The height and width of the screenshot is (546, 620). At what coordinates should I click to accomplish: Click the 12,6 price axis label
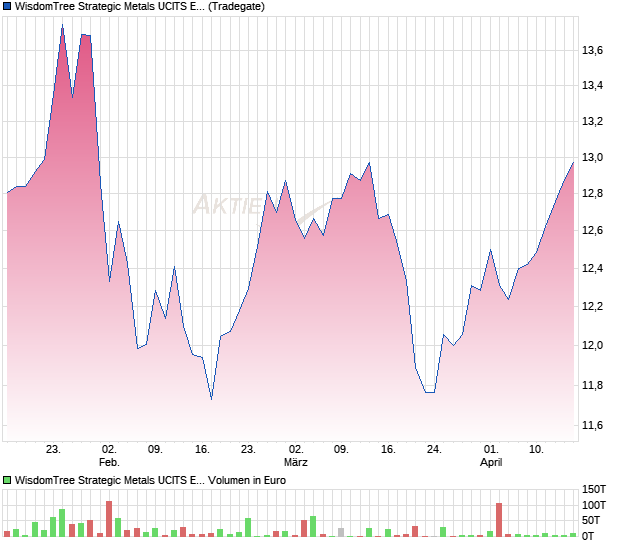(x=592, y=230)
